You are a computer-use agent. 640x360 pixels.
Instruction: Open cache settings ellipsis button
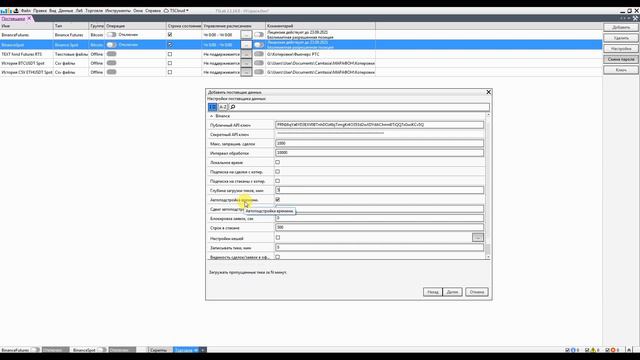(x=478, y=238)
